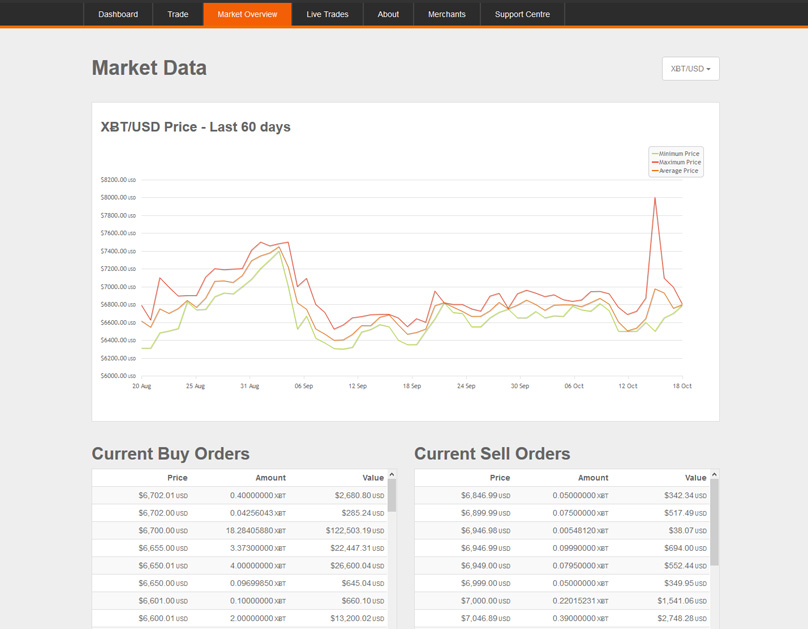808x629 pixels.
Task: Toggle the Average Price legend entry
Action: coord(675,171)
